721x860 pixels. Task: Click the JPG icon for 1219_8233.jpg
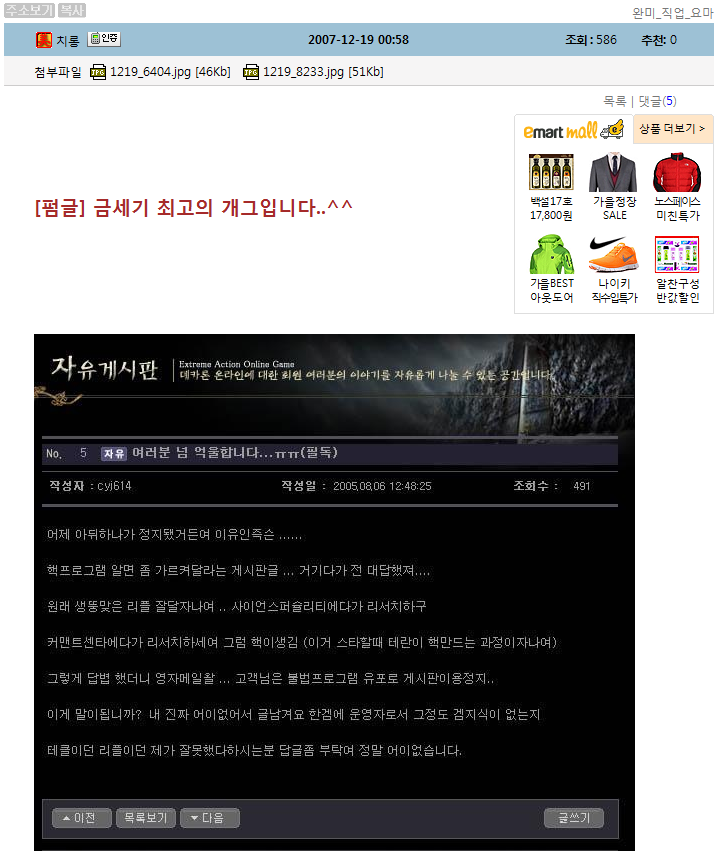tap(251, 72)
